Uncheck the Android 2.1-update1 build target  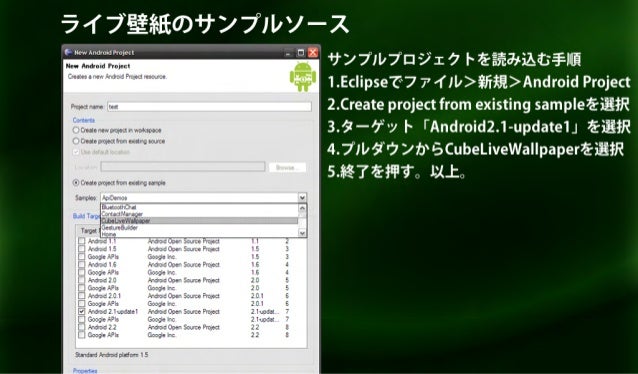82,311
